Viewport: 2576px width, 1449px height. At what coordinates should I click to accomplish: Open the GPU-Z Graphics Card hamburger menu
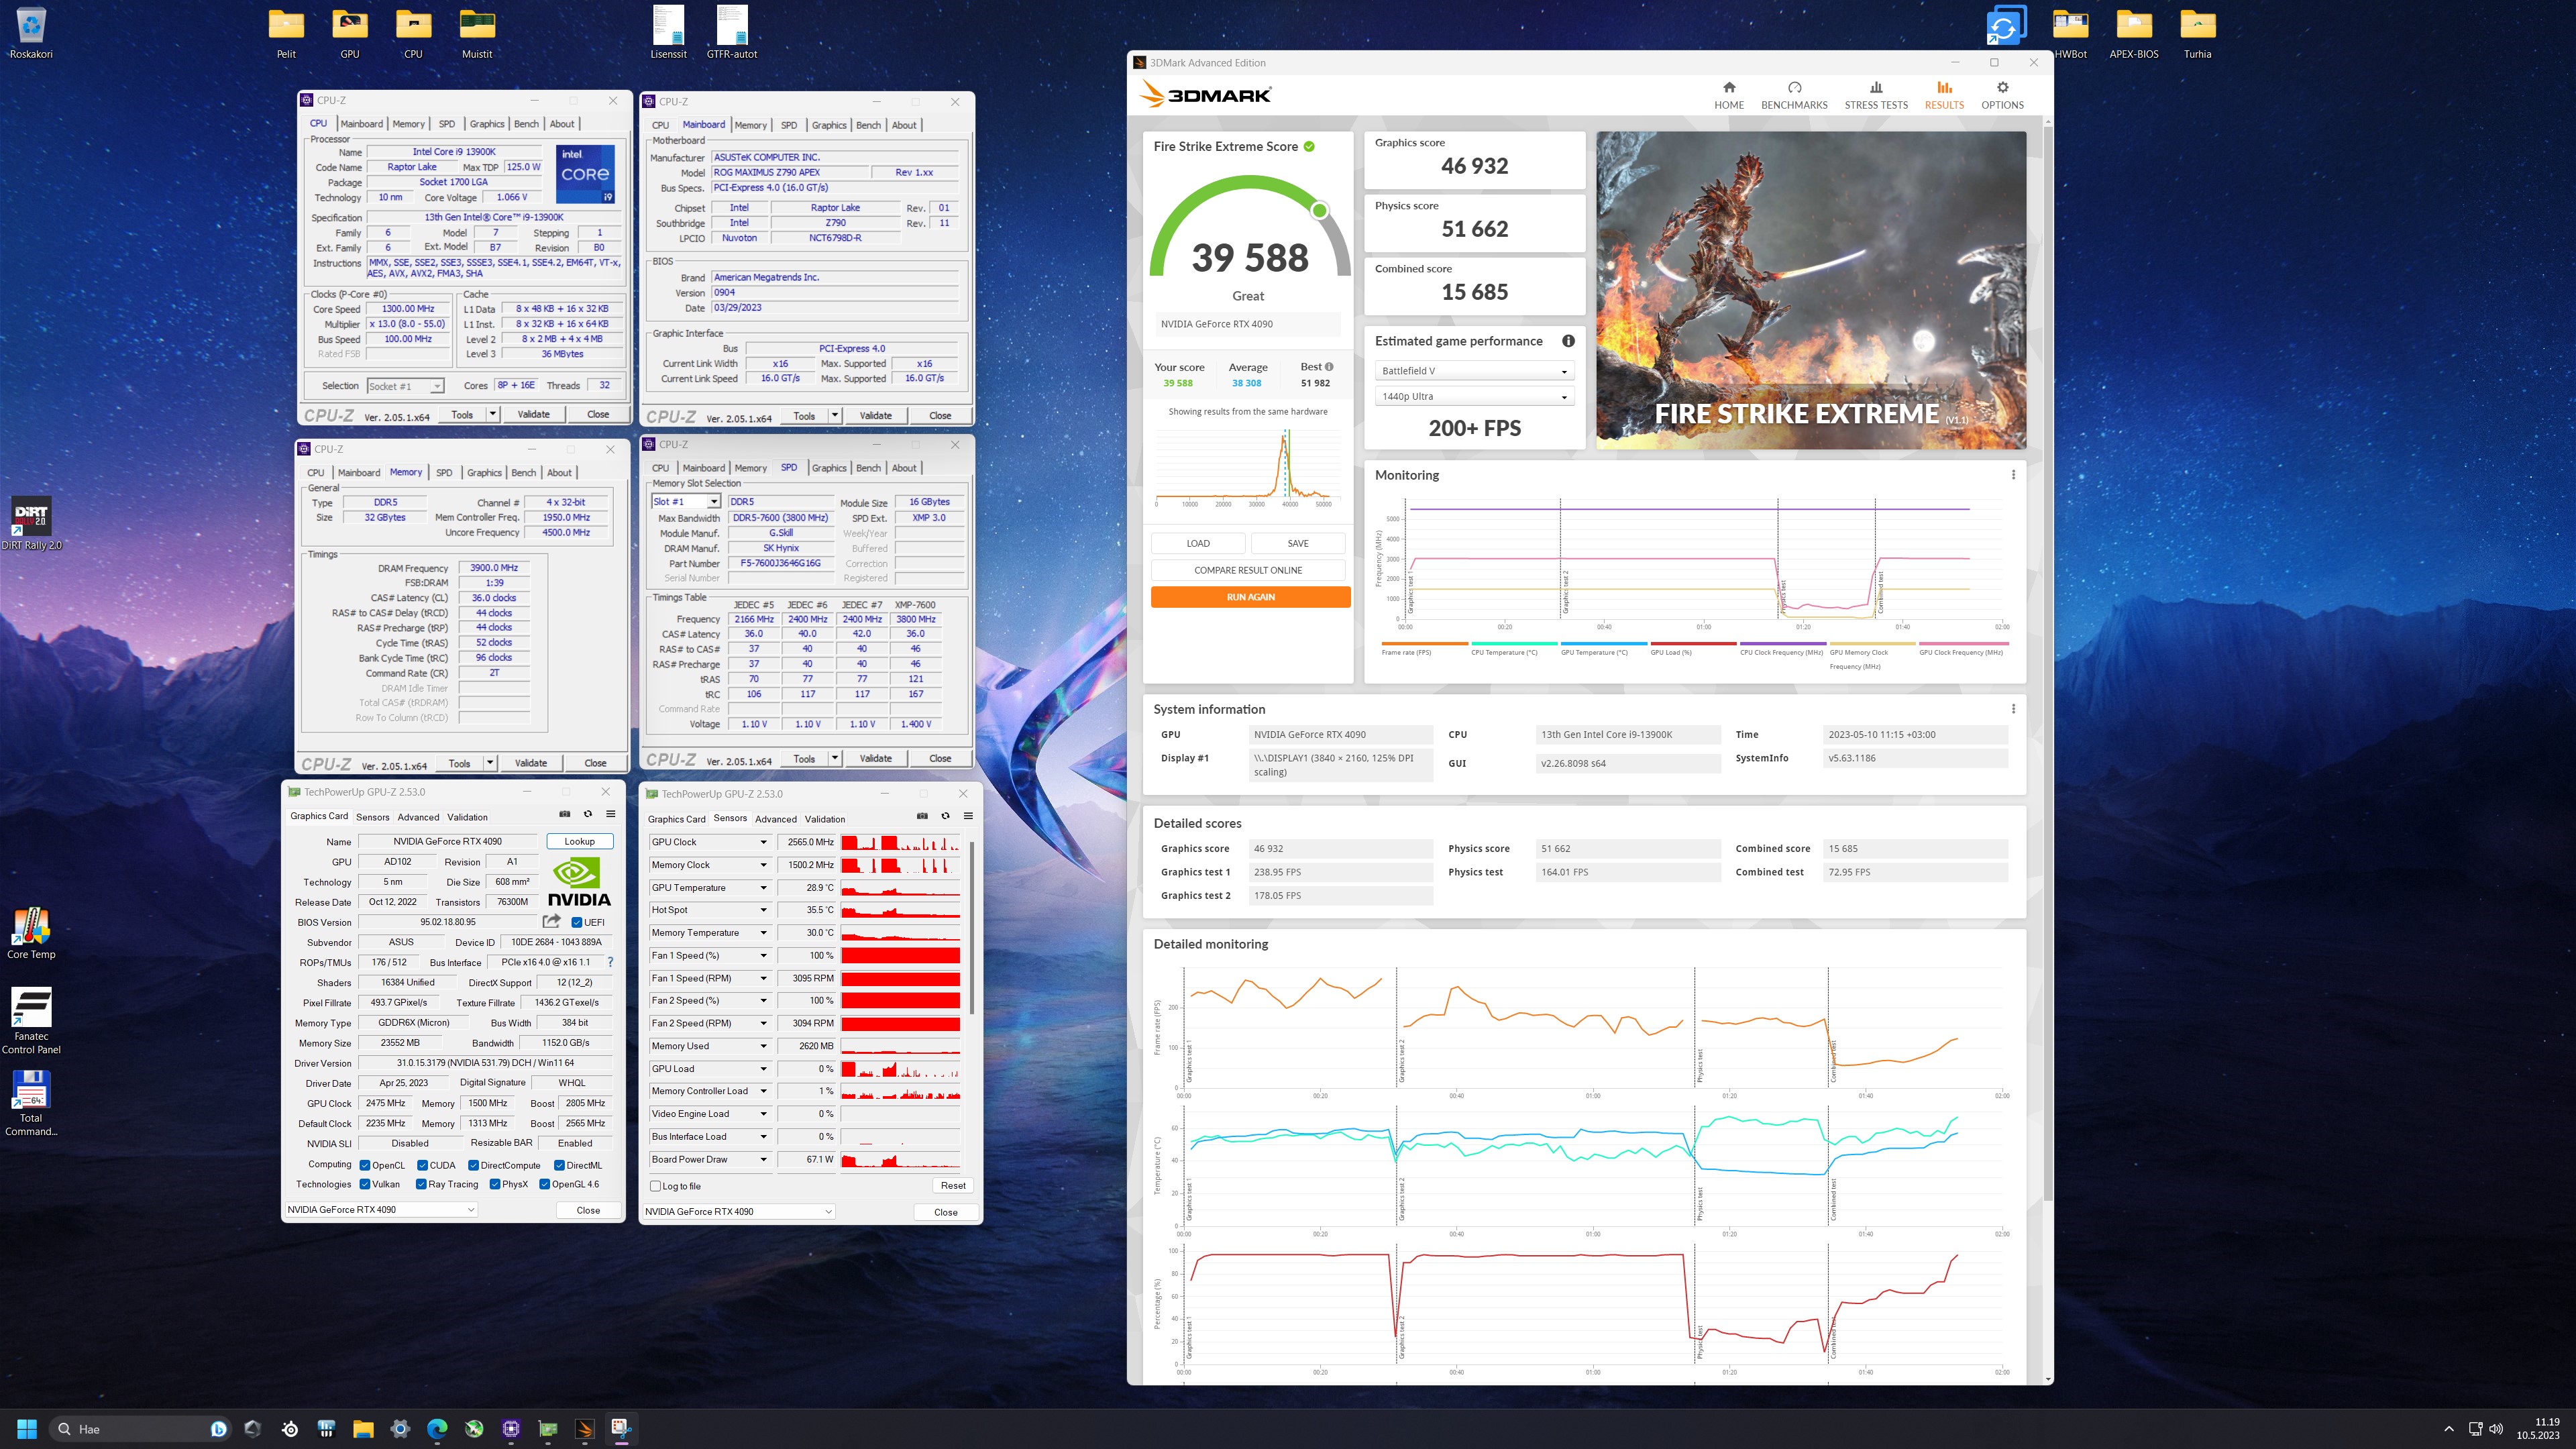[610, 815]
